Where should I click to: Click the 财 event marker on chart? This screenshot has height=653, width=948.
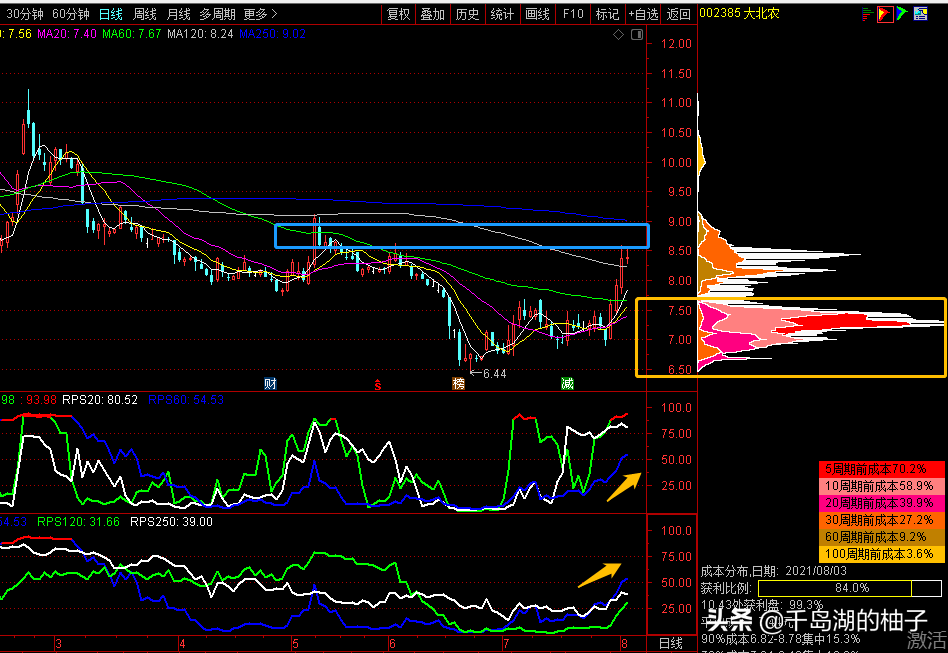(270, 384)
